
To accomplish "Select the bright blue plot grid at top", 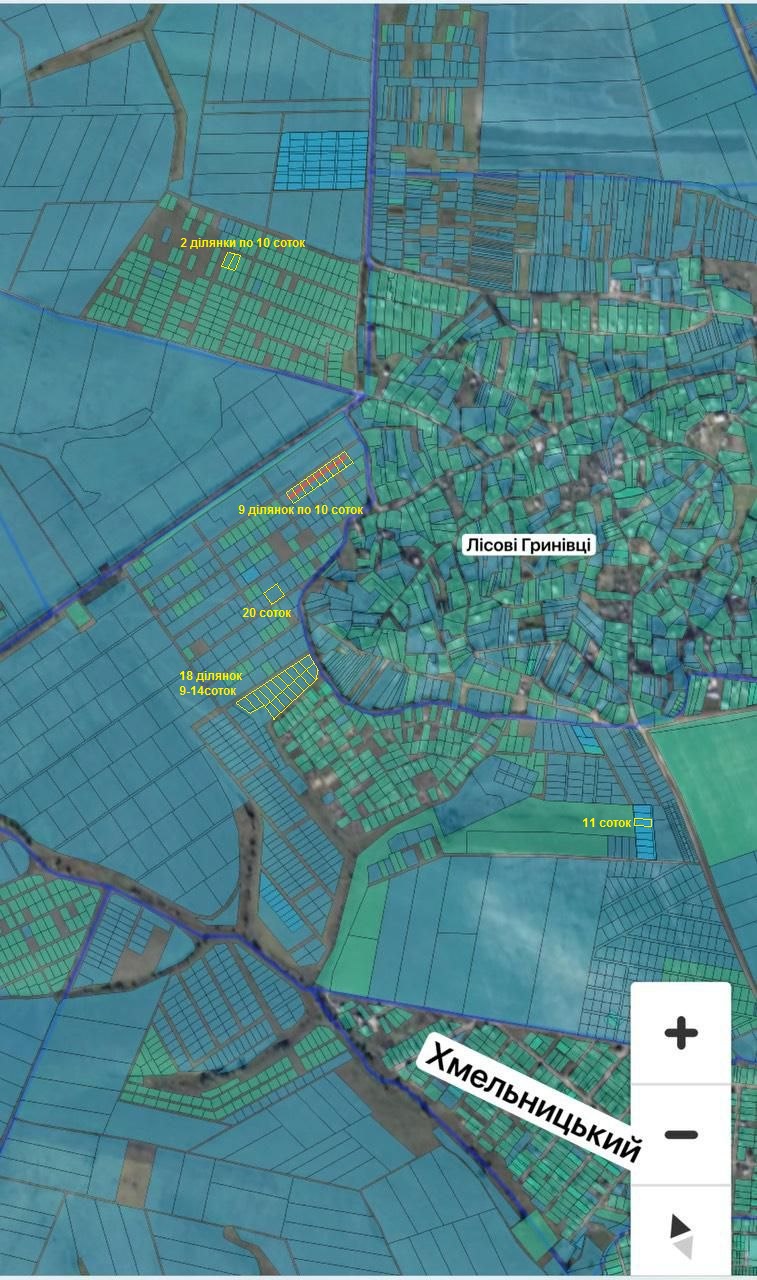I will 321,160.
